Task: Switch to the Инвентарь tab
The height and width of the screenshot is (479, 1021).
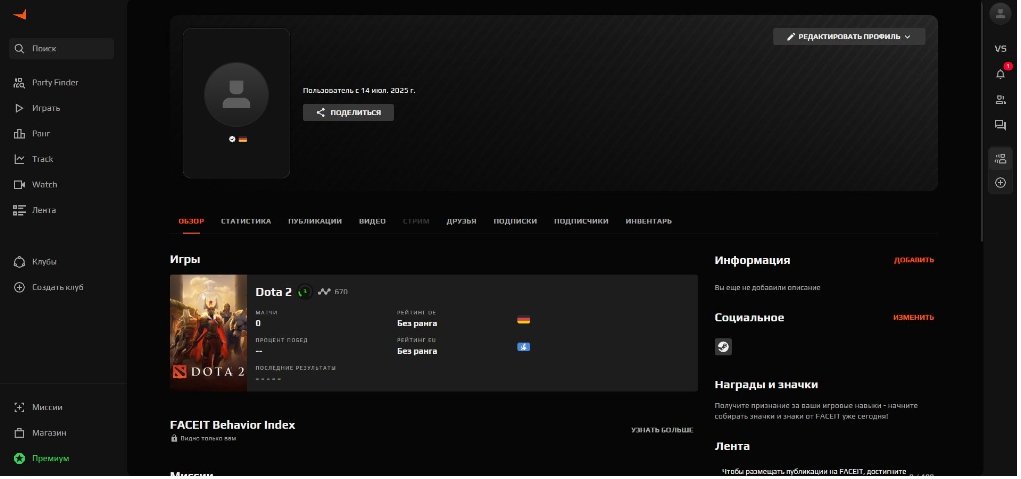Action: pos(648,221)
